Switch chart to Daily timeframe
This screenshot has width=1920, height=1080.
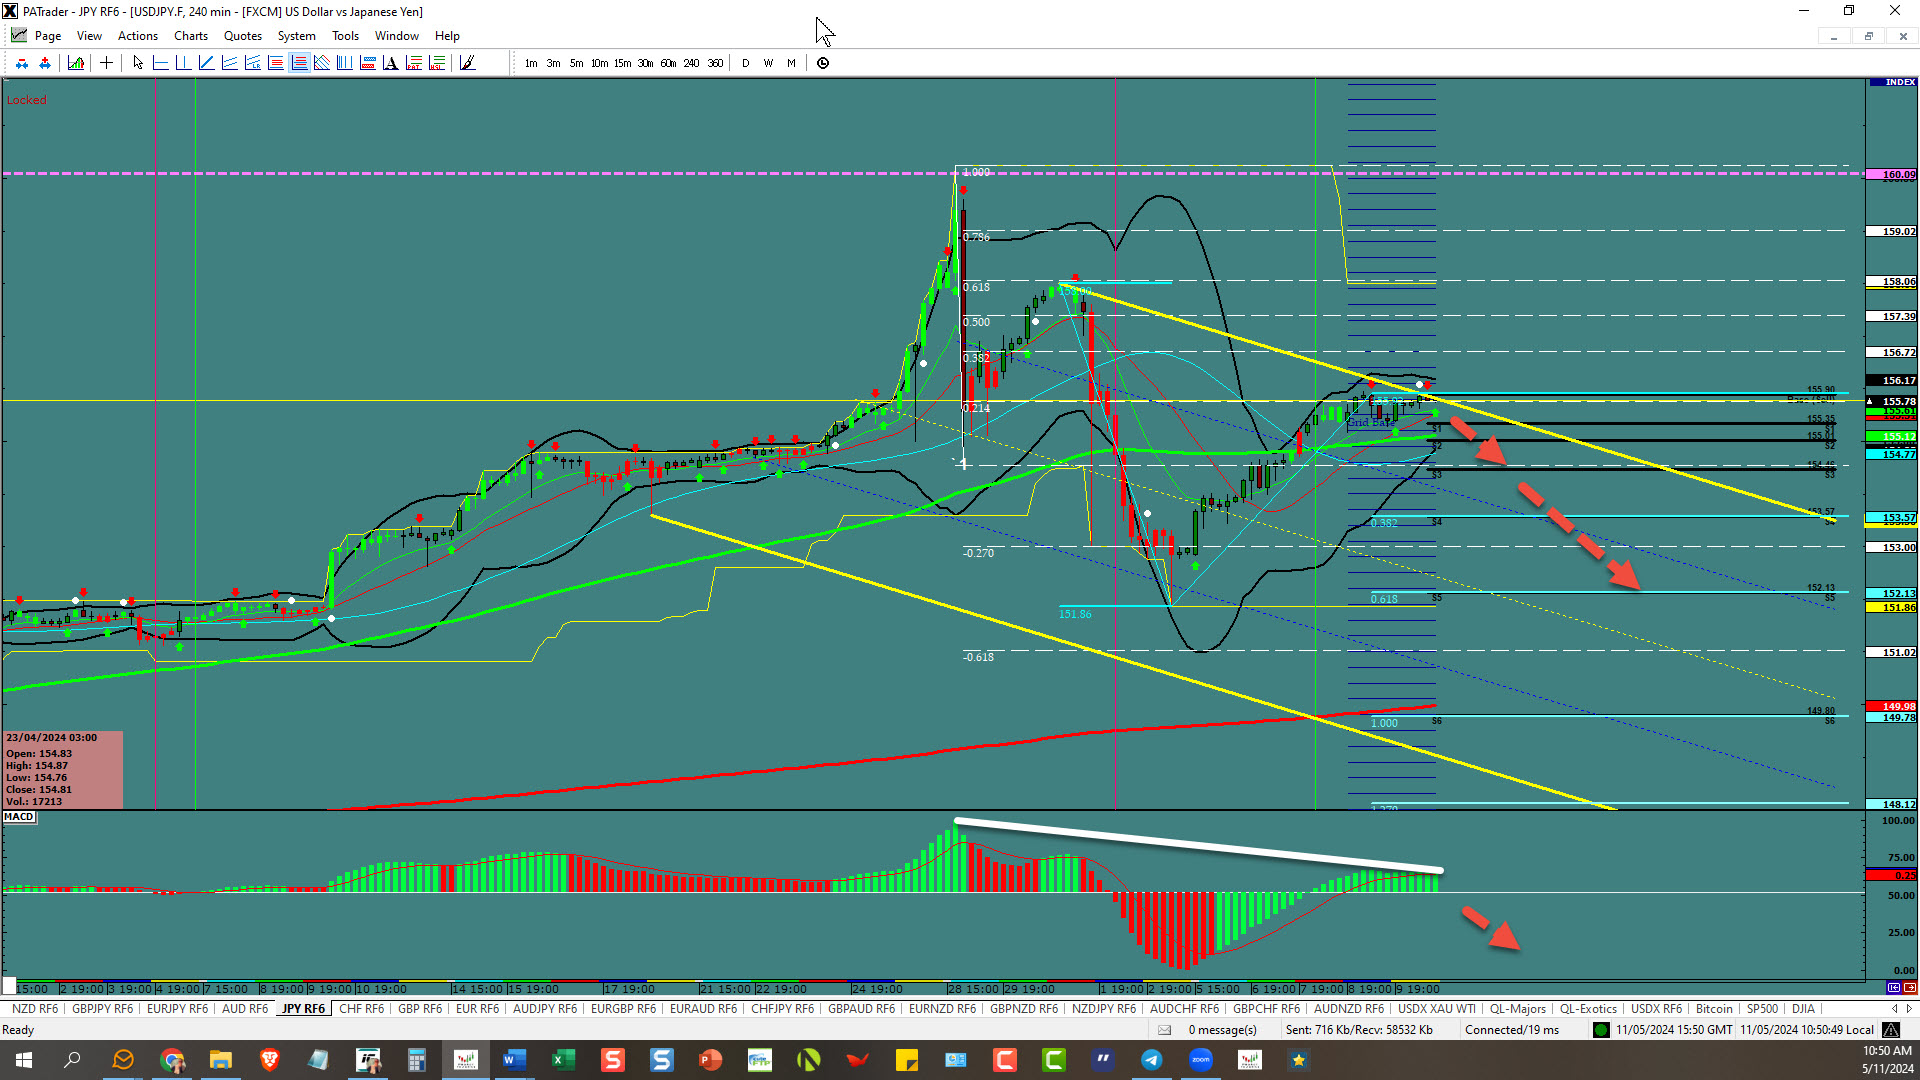tap(745, 63)
